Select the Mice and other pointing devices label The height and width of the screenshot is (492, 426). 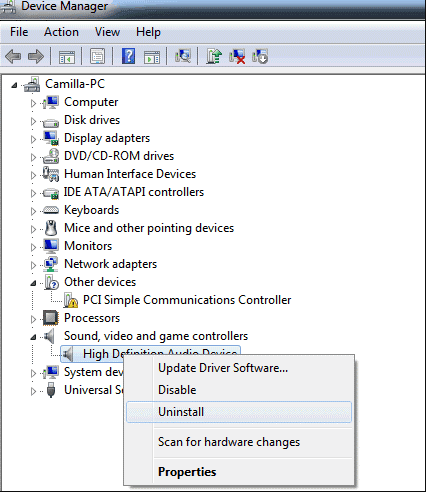point(149,228)
